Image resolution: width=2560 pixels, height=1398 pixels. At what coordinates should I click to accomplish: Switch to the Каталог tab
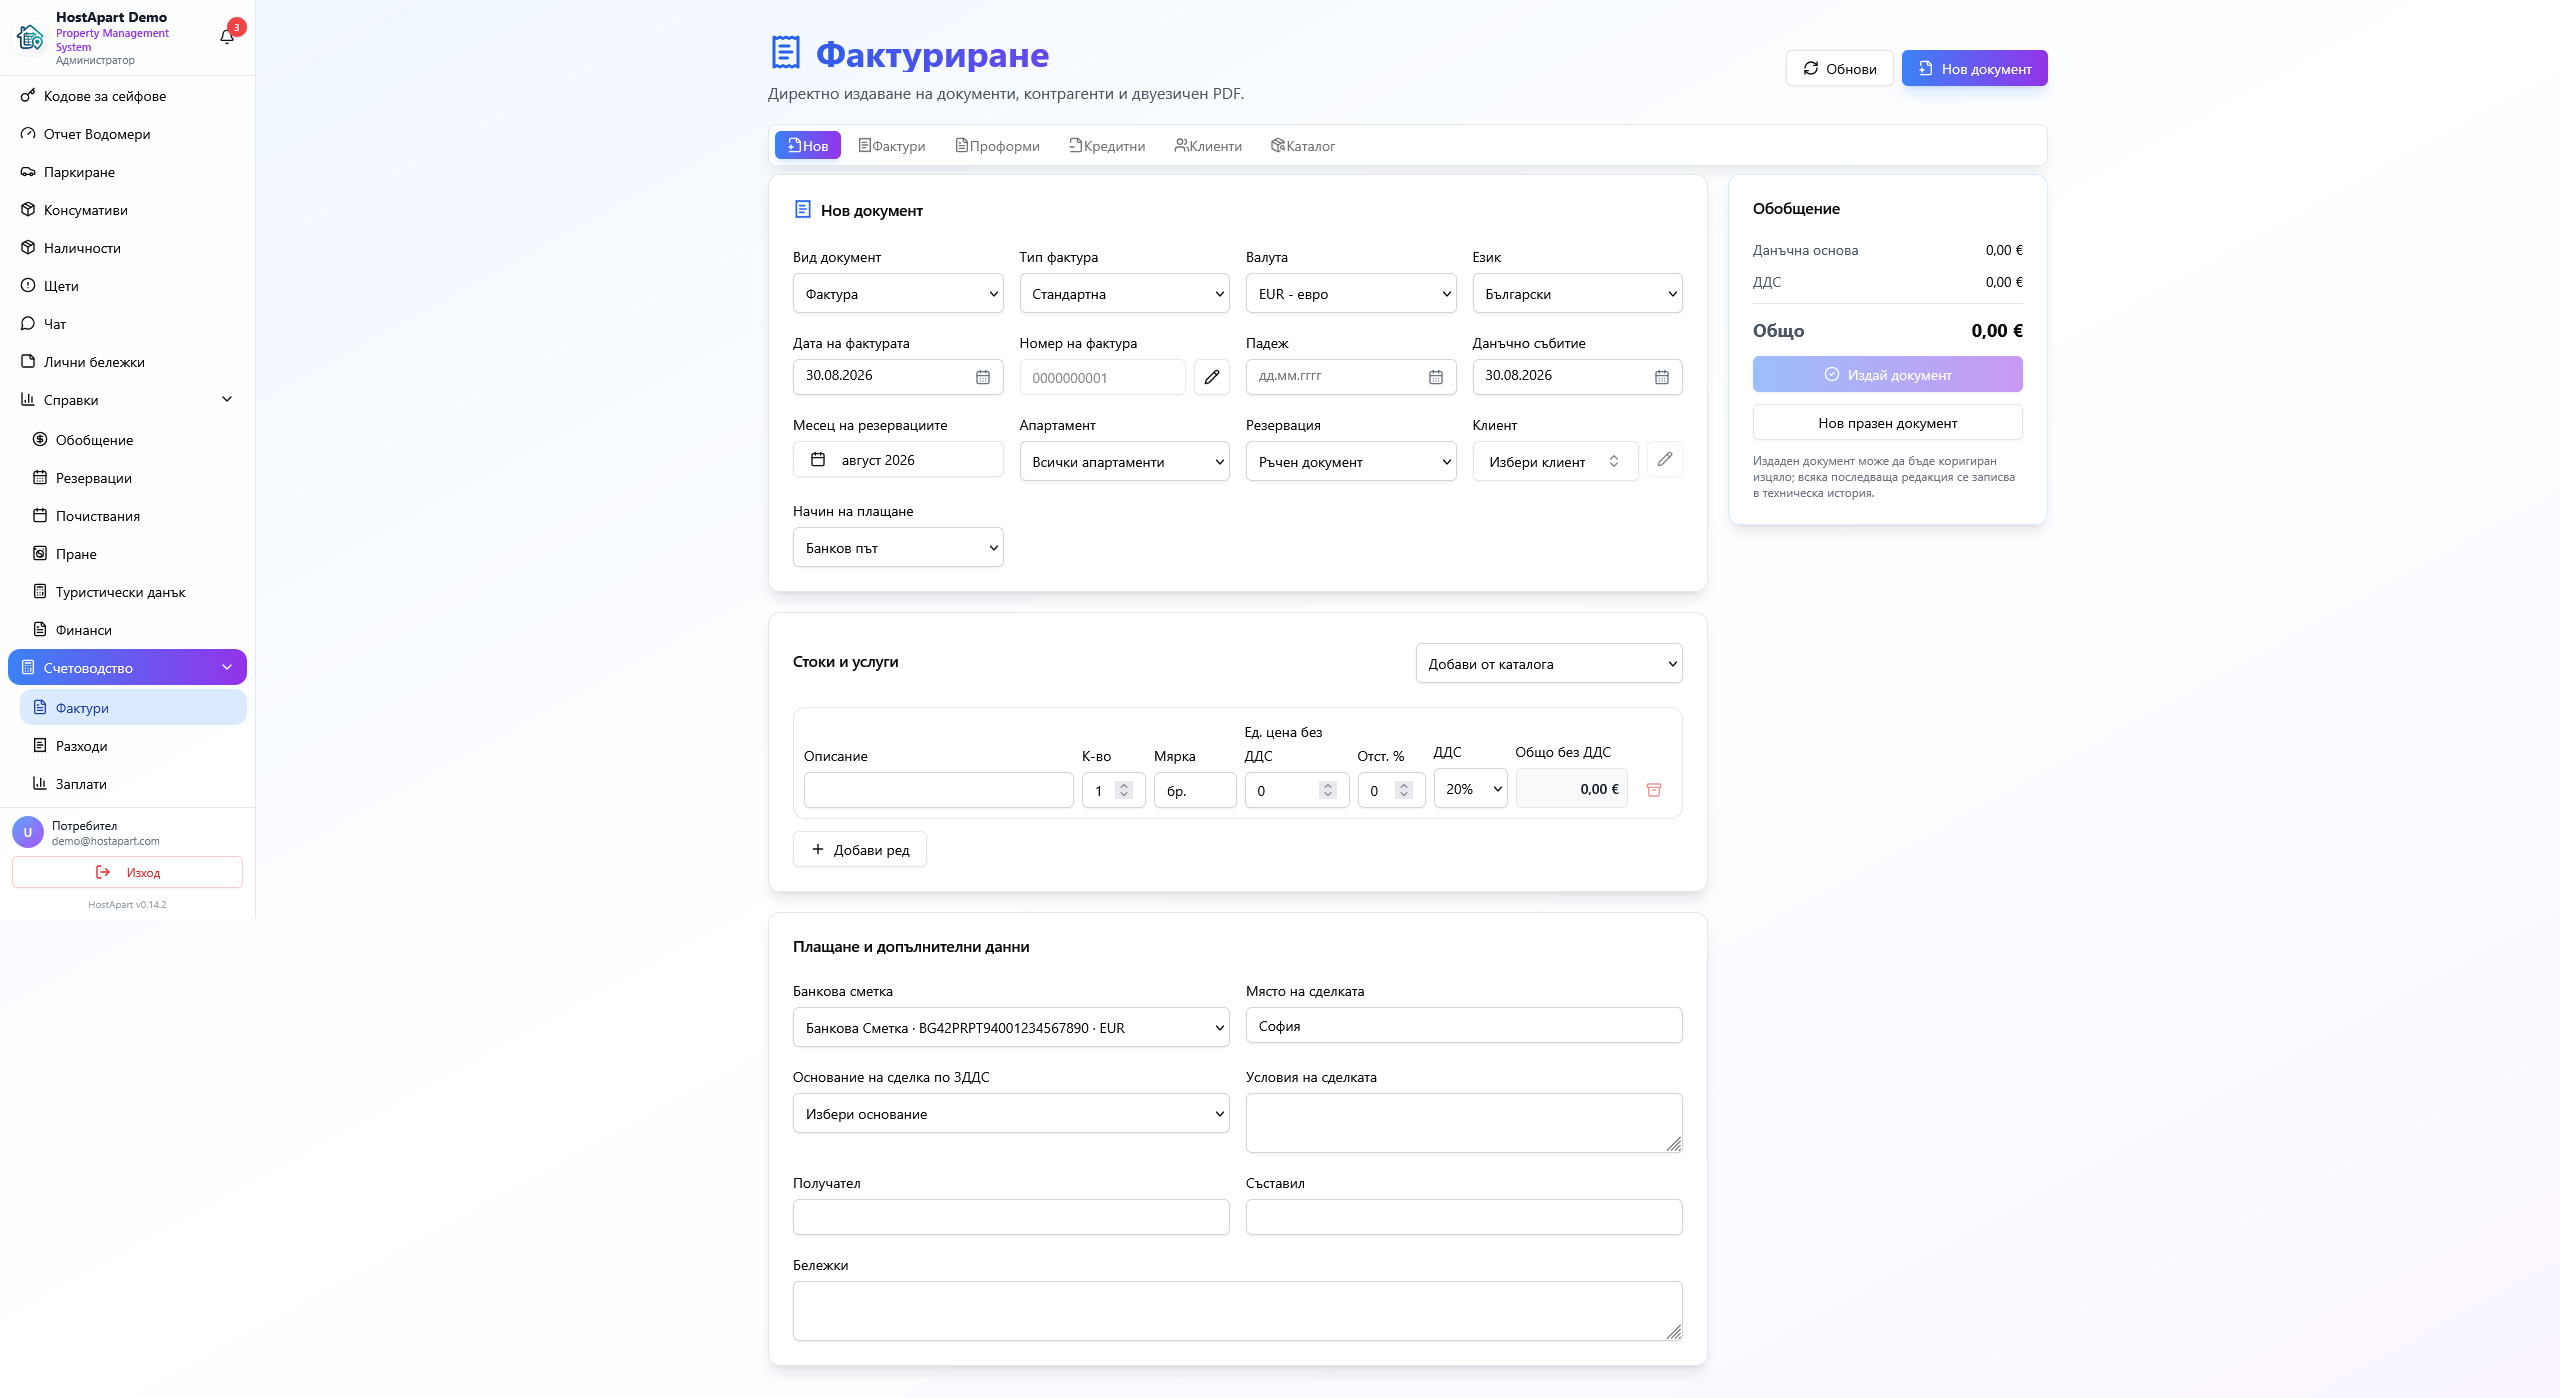coord(1303,146)
